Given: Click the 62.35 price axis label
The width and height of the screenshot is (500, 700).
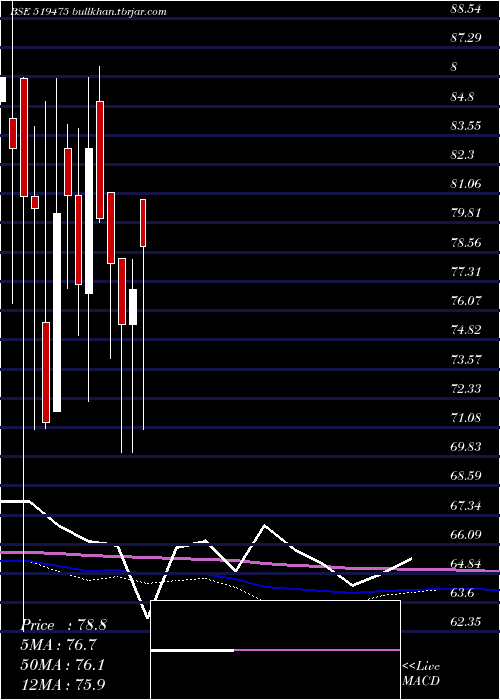Looking at the screenshot, I should [466, 622].
